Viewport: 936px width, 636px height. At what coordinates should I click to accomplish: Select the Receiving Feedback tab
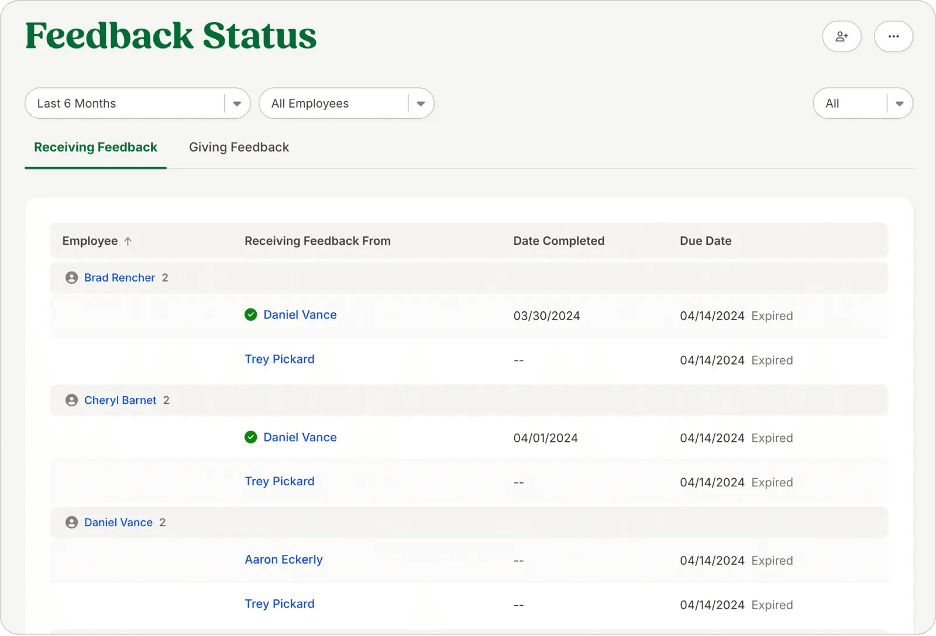tap(95, 147)
